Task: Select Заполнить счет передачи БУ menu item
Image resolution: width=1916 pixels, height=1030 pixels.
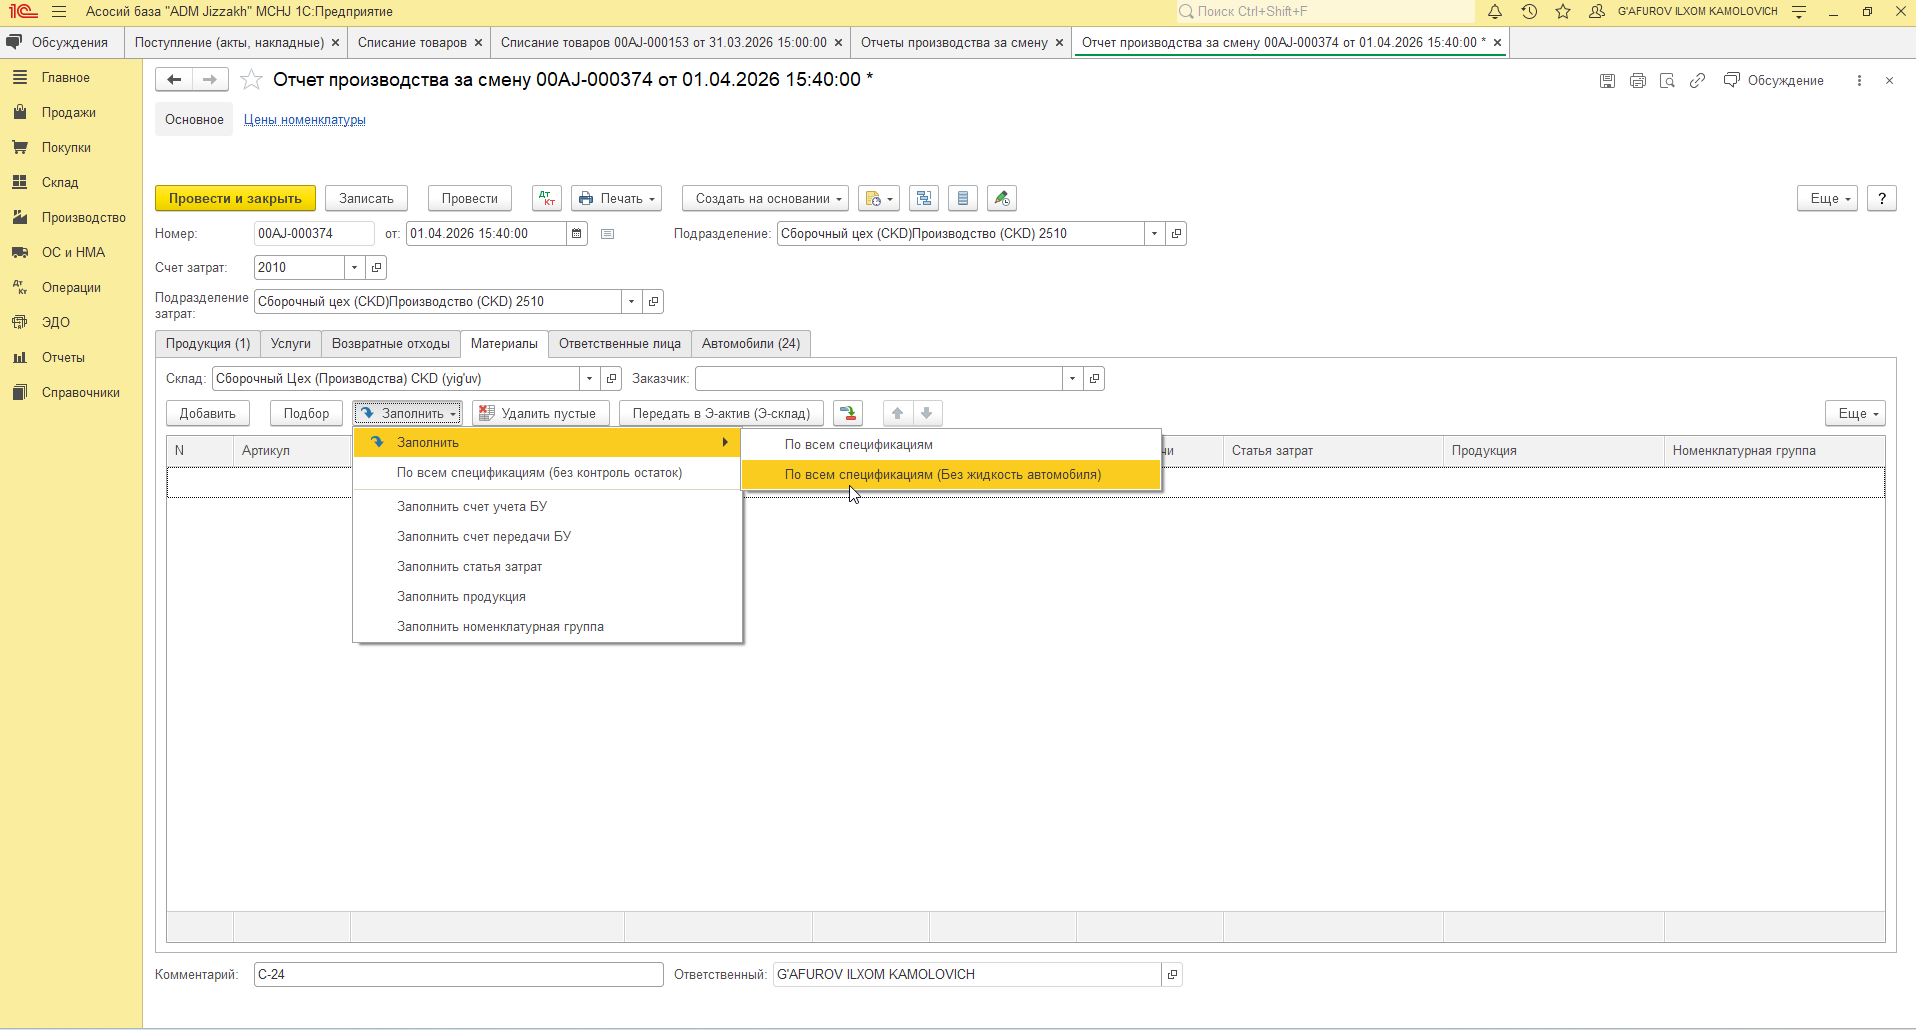Action: [x=548, y=536]
